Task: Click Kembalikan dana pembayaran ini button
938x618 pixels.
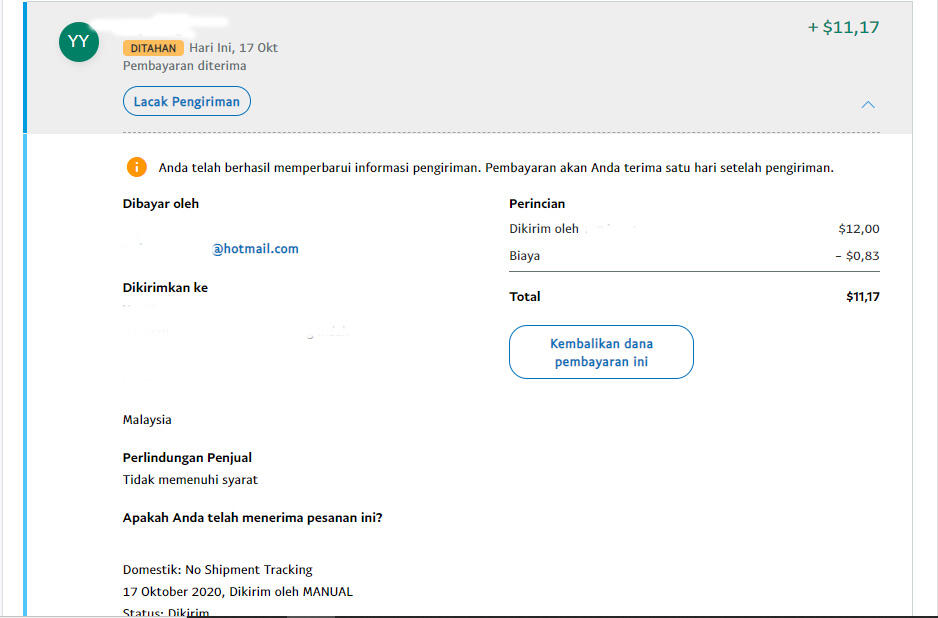Action: coord(601,352)
